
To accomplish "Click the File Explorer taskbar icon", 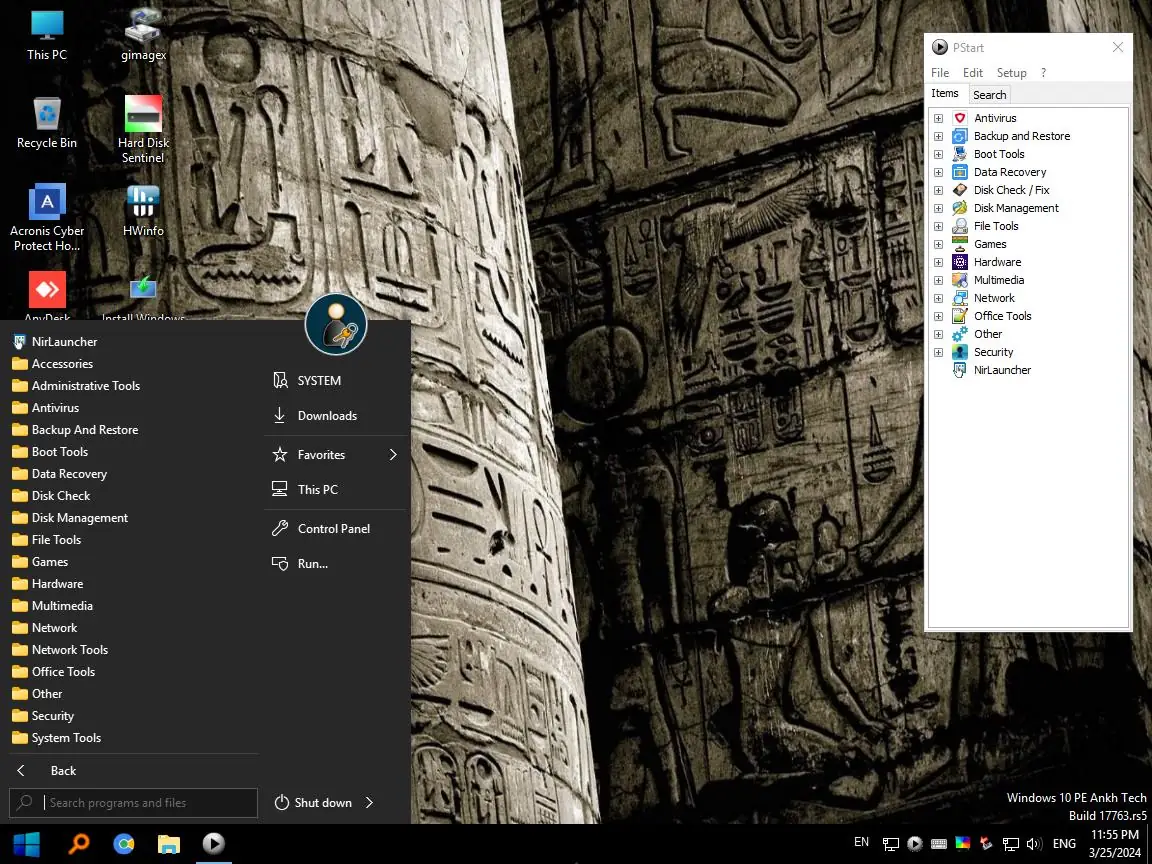I will click(x=168, y=844).
